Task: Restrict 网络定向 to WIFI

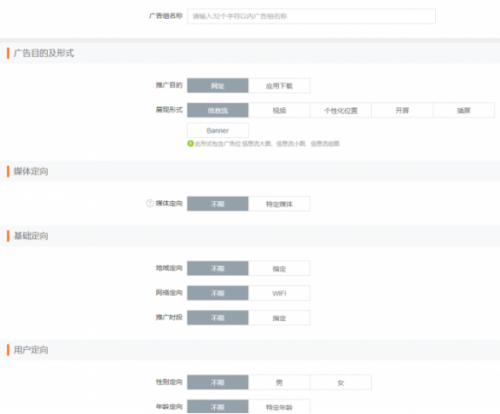Action: pos(279,293)
